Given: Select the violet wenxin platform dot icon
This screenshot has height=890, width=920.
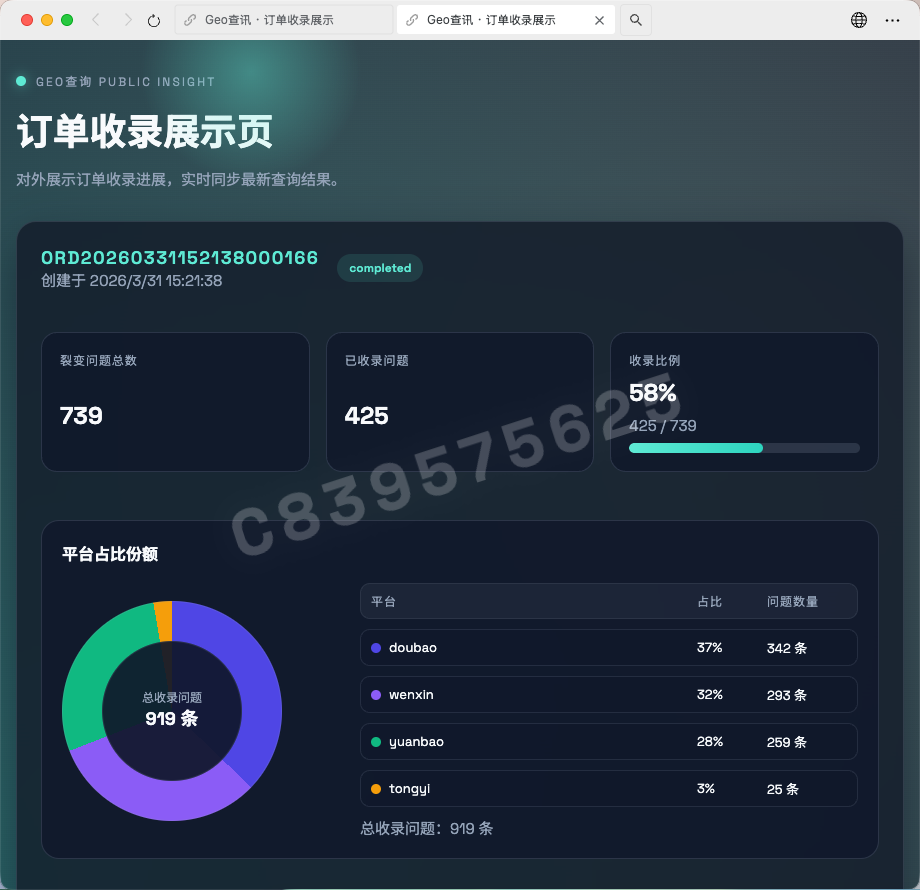Looking at the screenshot, I should click(x=375, y=695).
